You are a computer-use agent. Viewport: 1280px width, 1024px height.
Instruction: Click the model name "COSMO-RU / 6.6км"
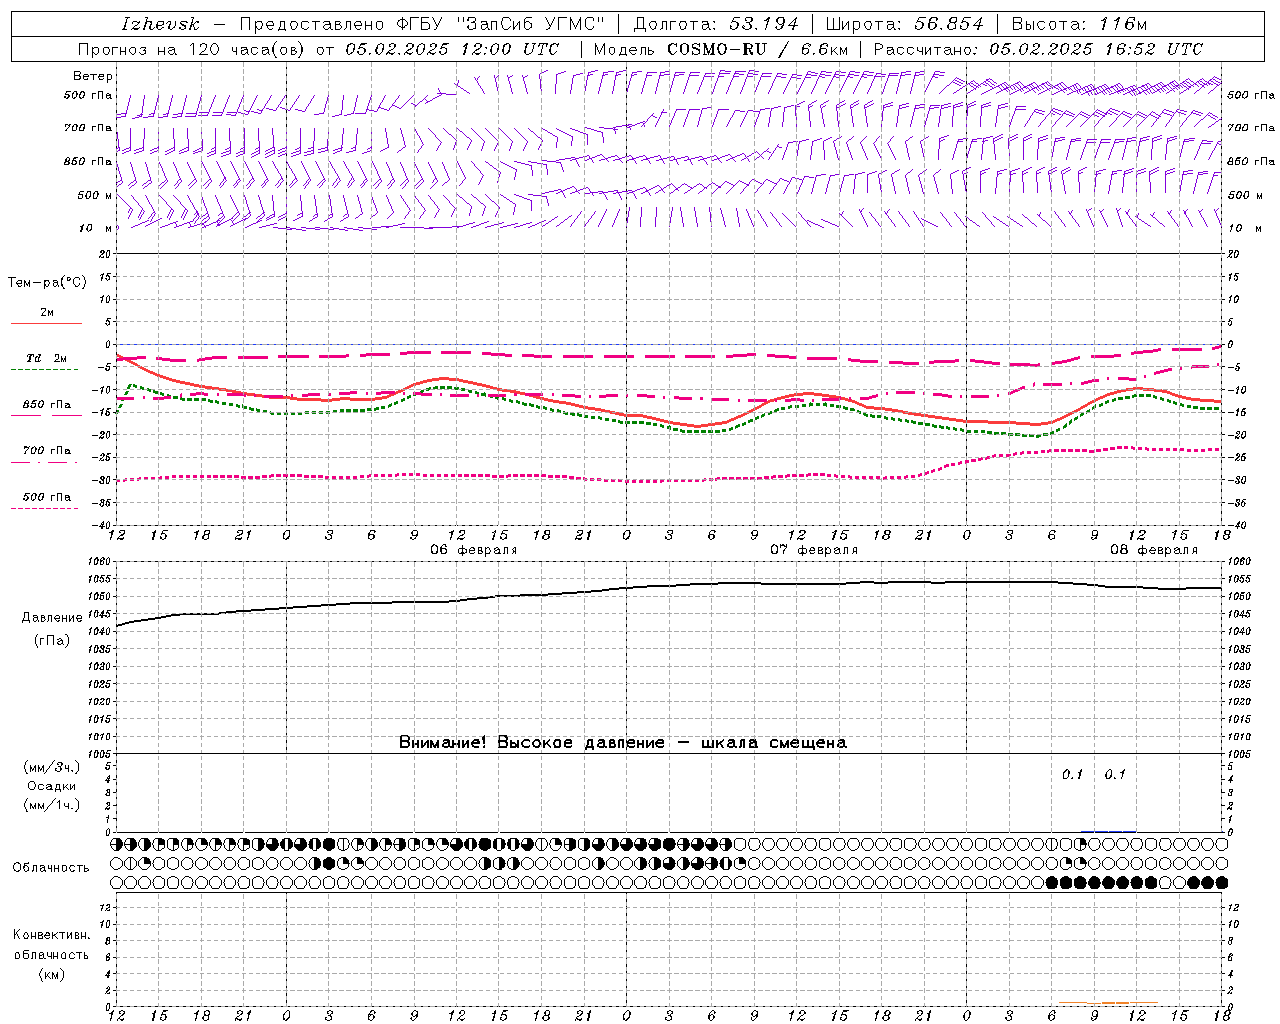pyautogui.click(x=757, y=49)
